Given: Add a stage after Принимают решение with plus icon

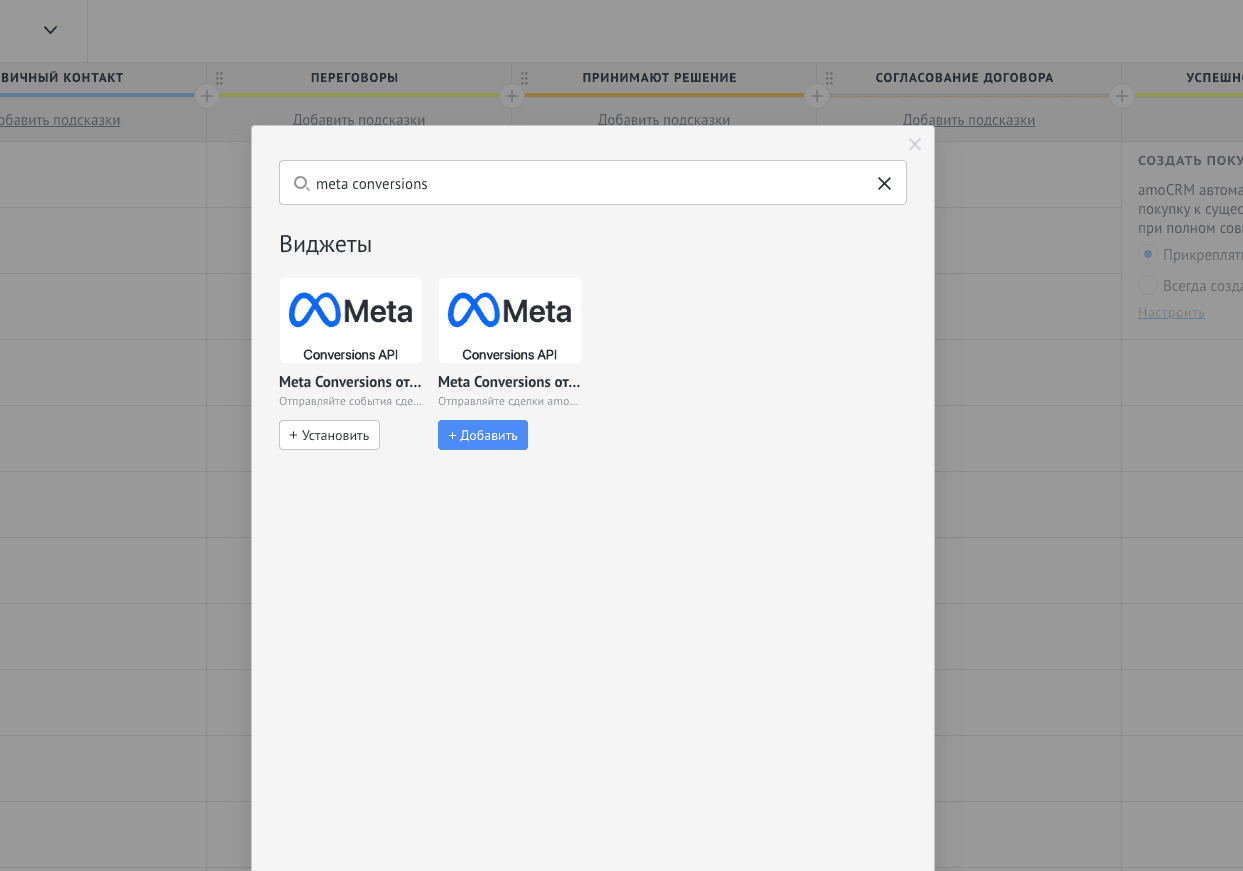Looking at the screenshot, I should 817,96.
